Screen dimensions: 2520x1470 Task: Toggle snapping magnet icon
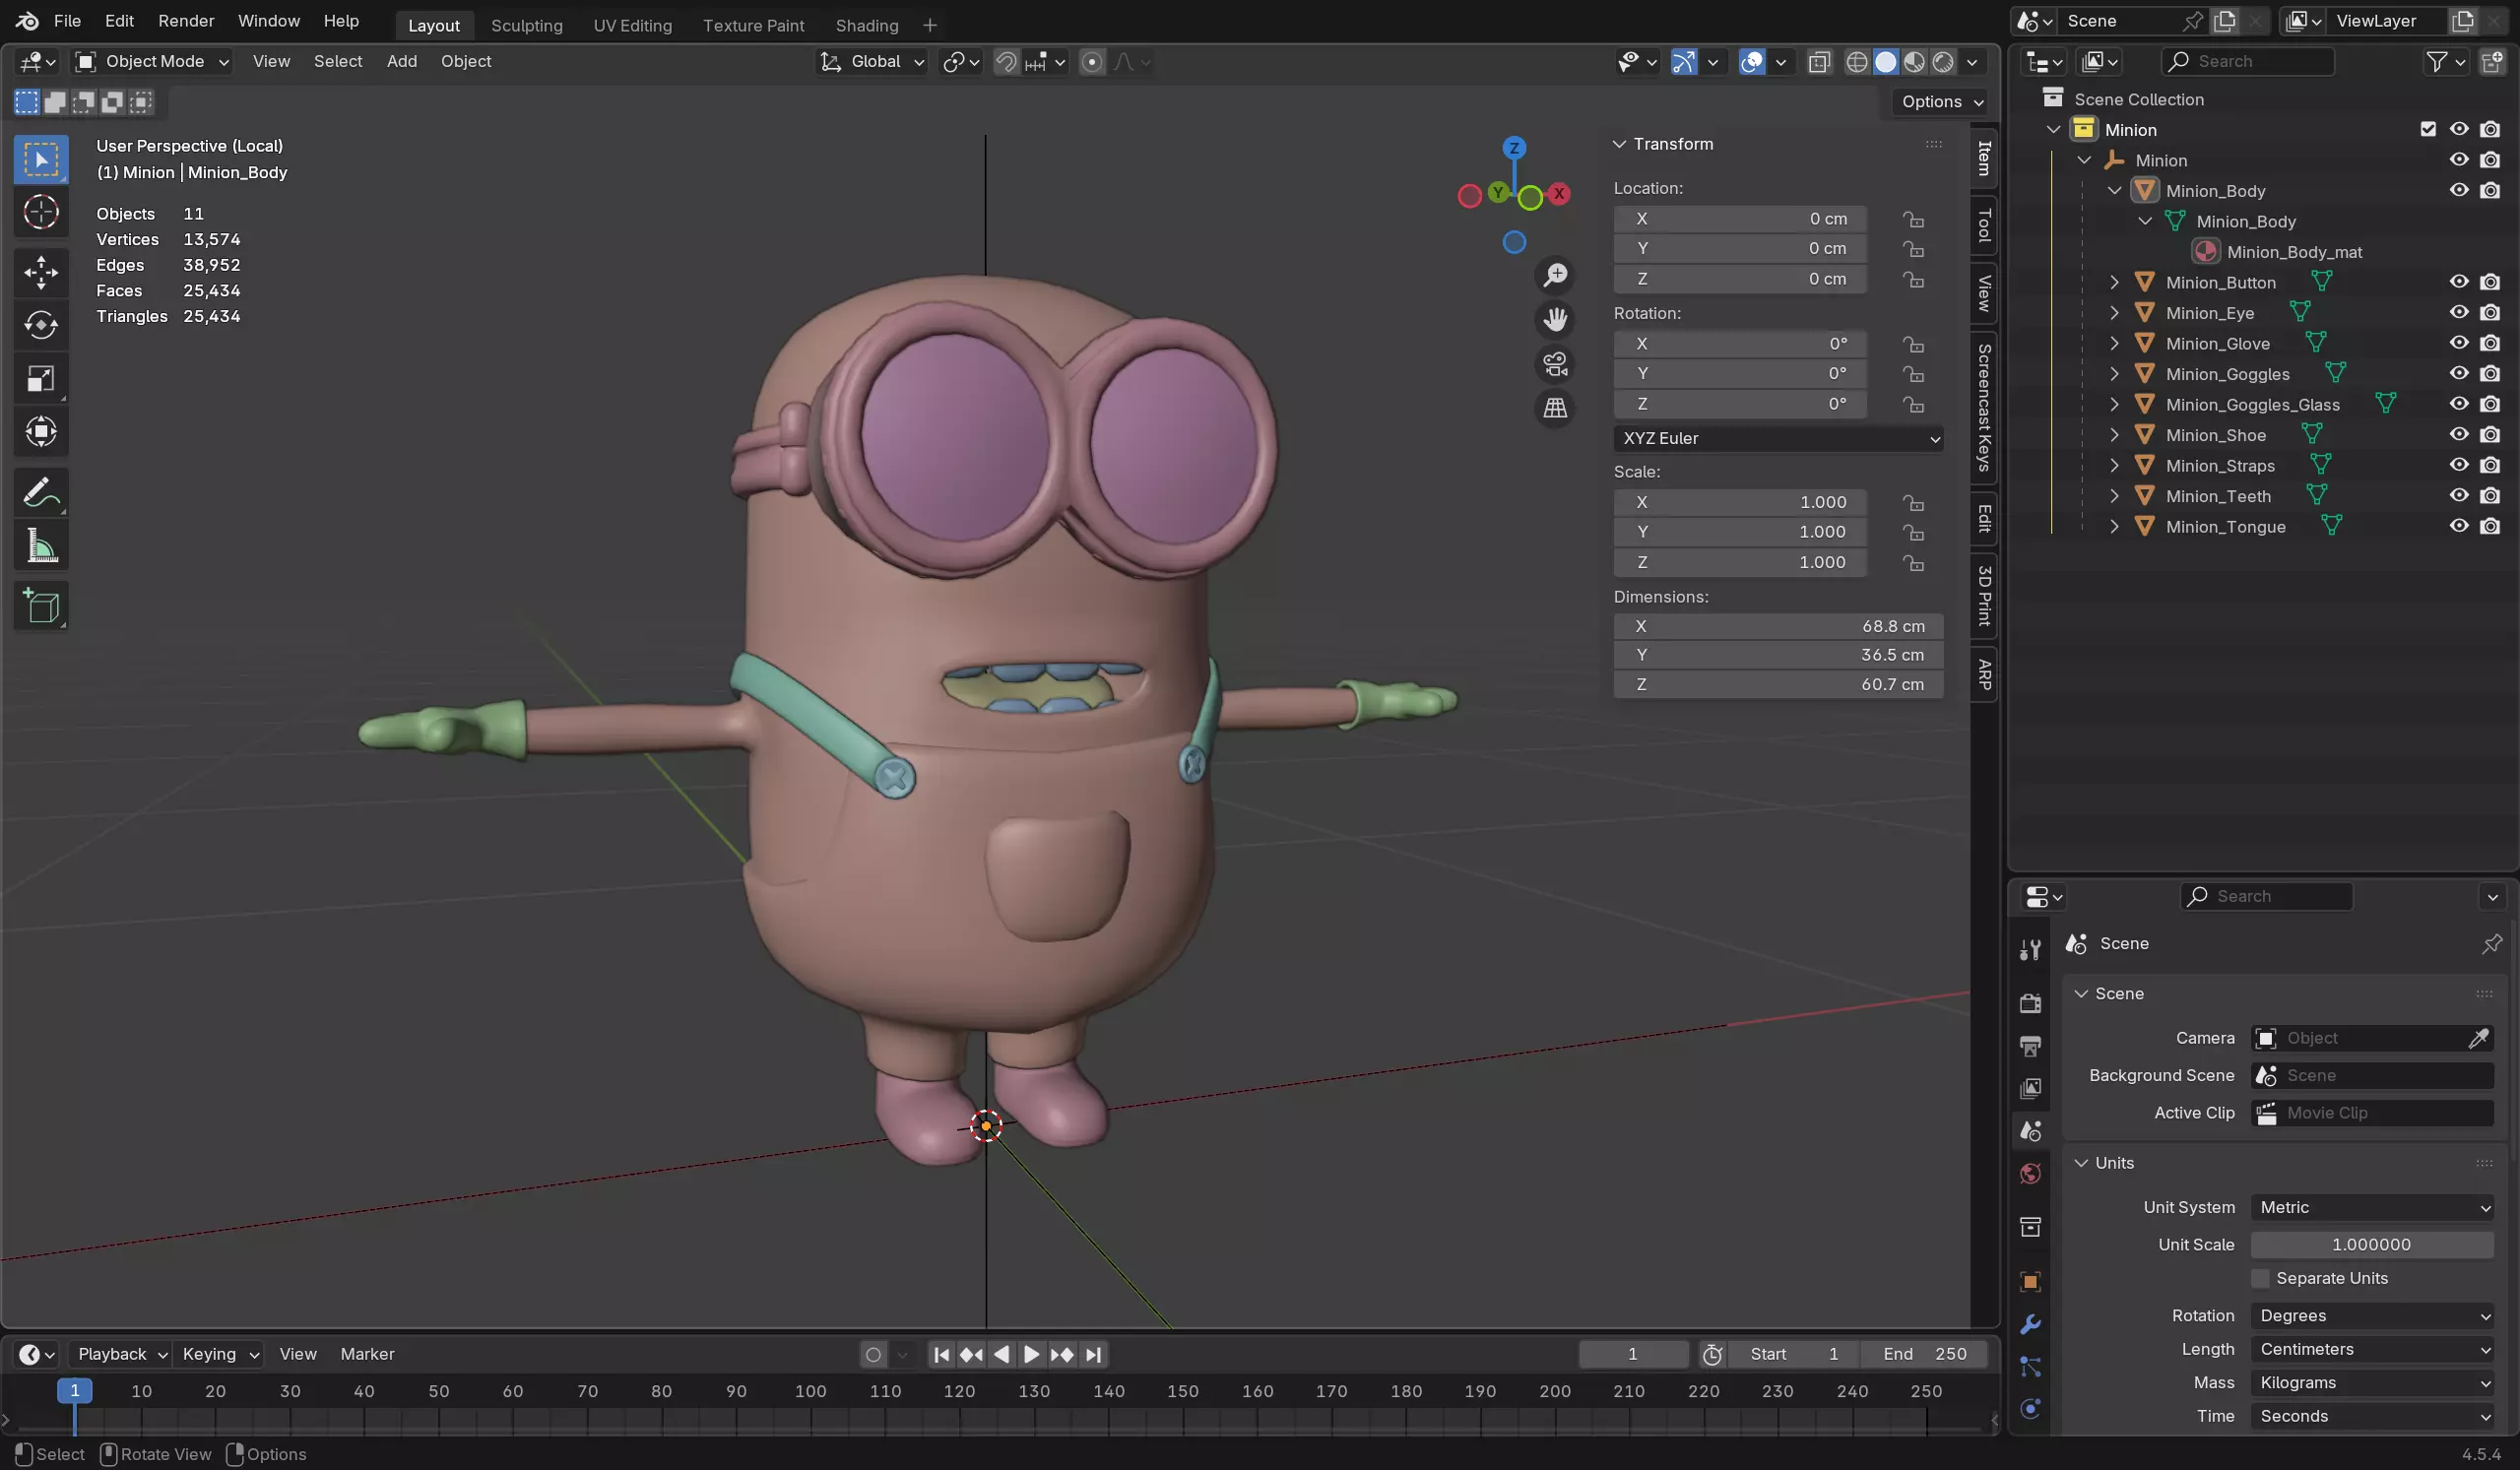point(1006,62)
